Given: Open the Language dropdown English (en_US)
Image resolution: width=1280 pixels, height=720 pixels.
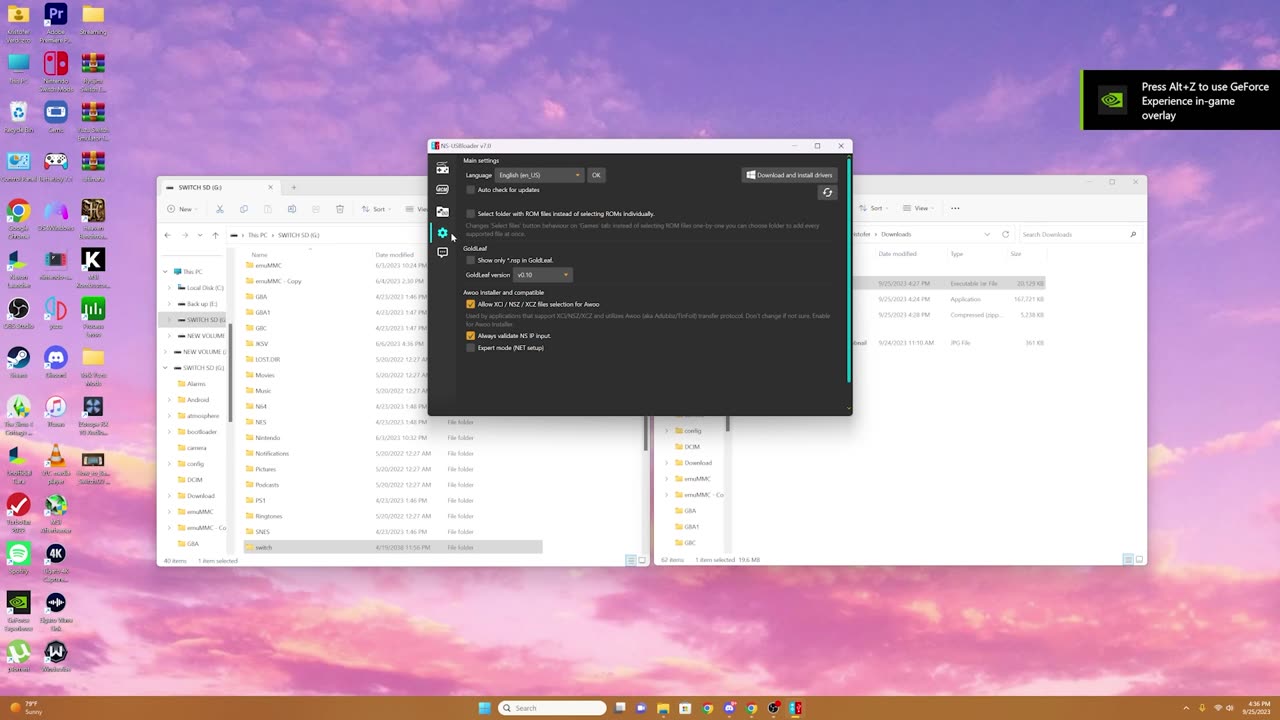Looking at the screenshot, I should pos(539,175).
